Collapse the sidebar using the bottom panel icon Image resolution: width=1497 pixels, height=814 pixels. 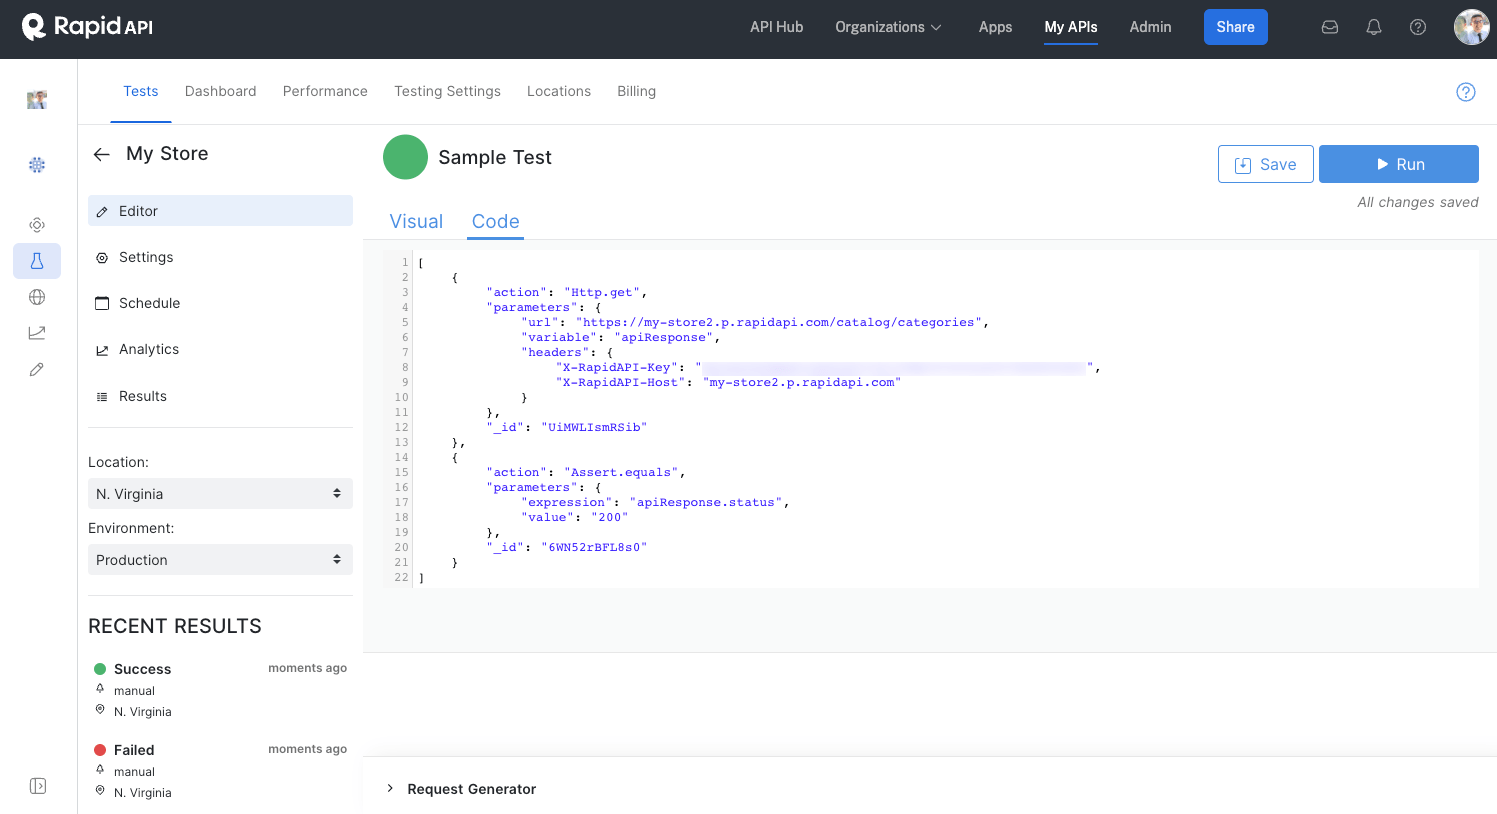[37, 786]
